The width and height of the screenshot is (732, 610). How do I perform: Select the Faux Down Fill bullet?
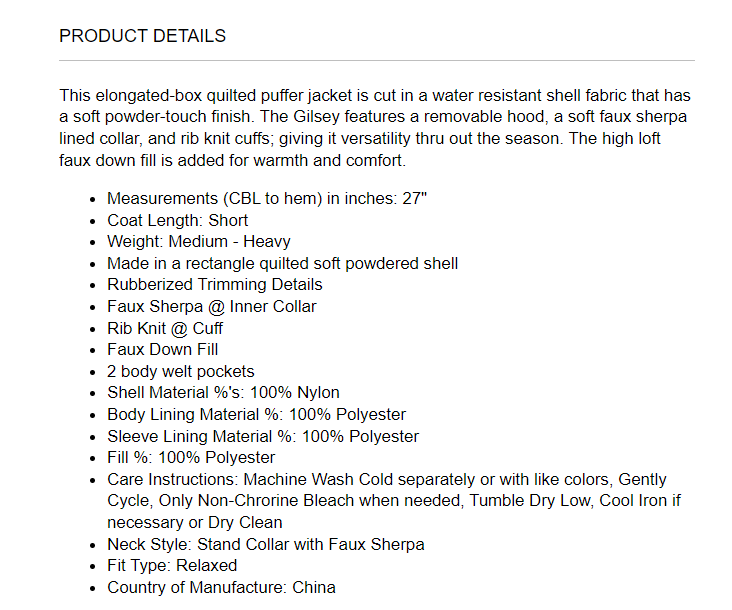(x=162, y=349)
